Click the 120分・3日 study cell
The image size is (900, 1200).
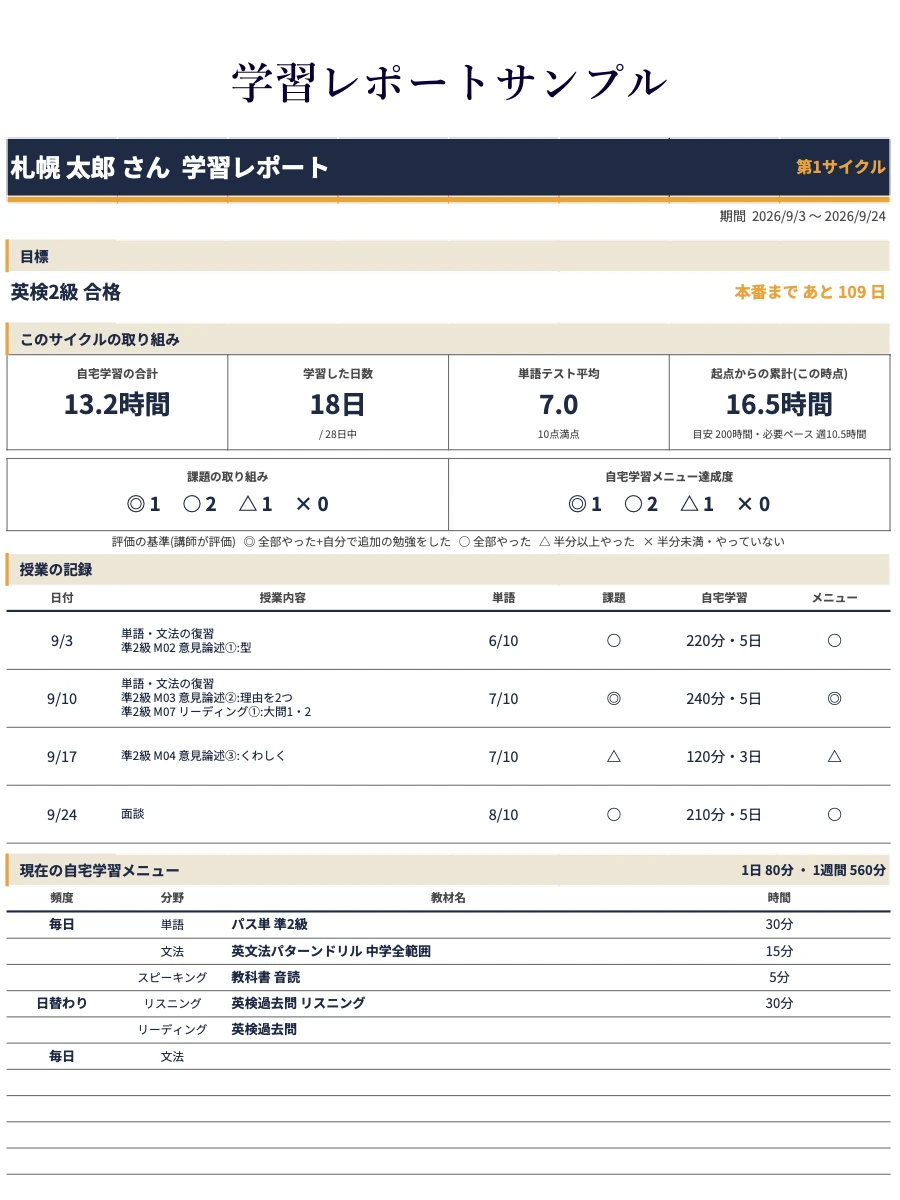coord(724,757)
